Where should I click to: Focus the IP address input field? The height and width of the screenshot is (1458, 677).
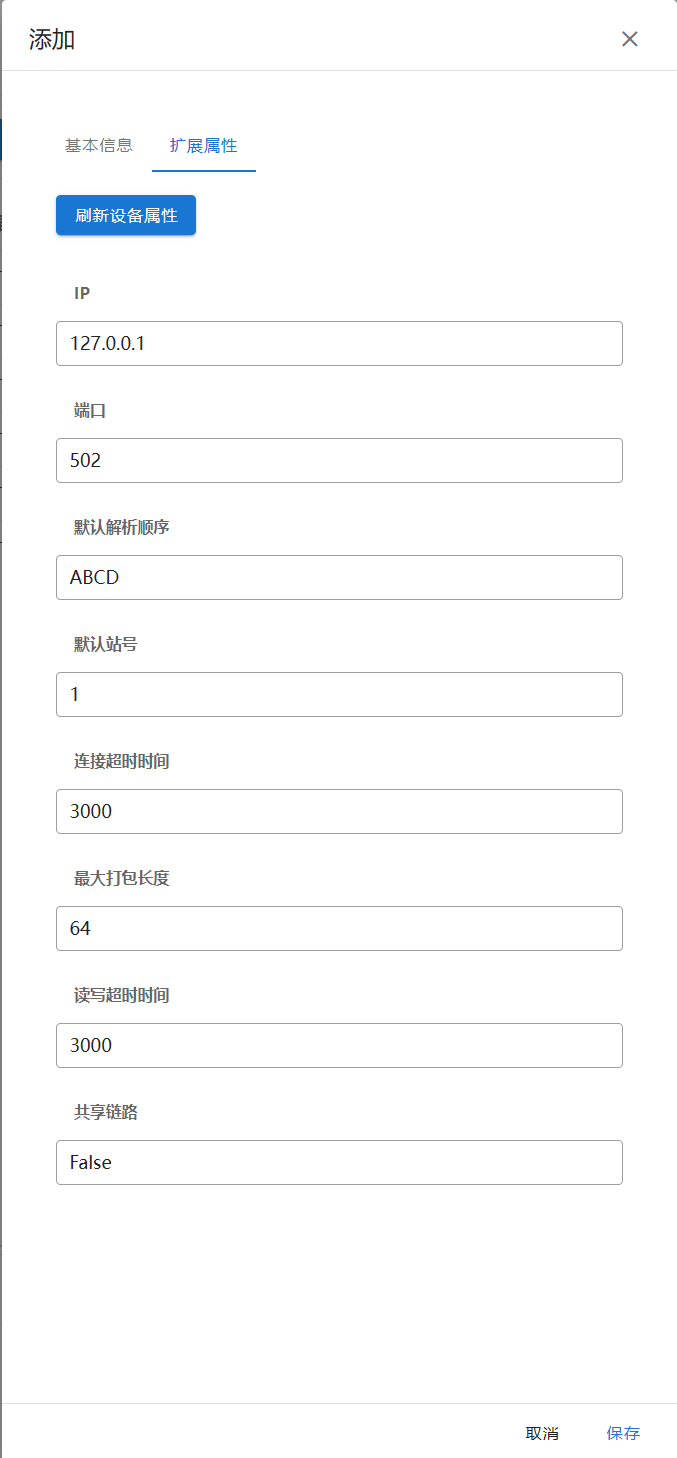point(339,343)
